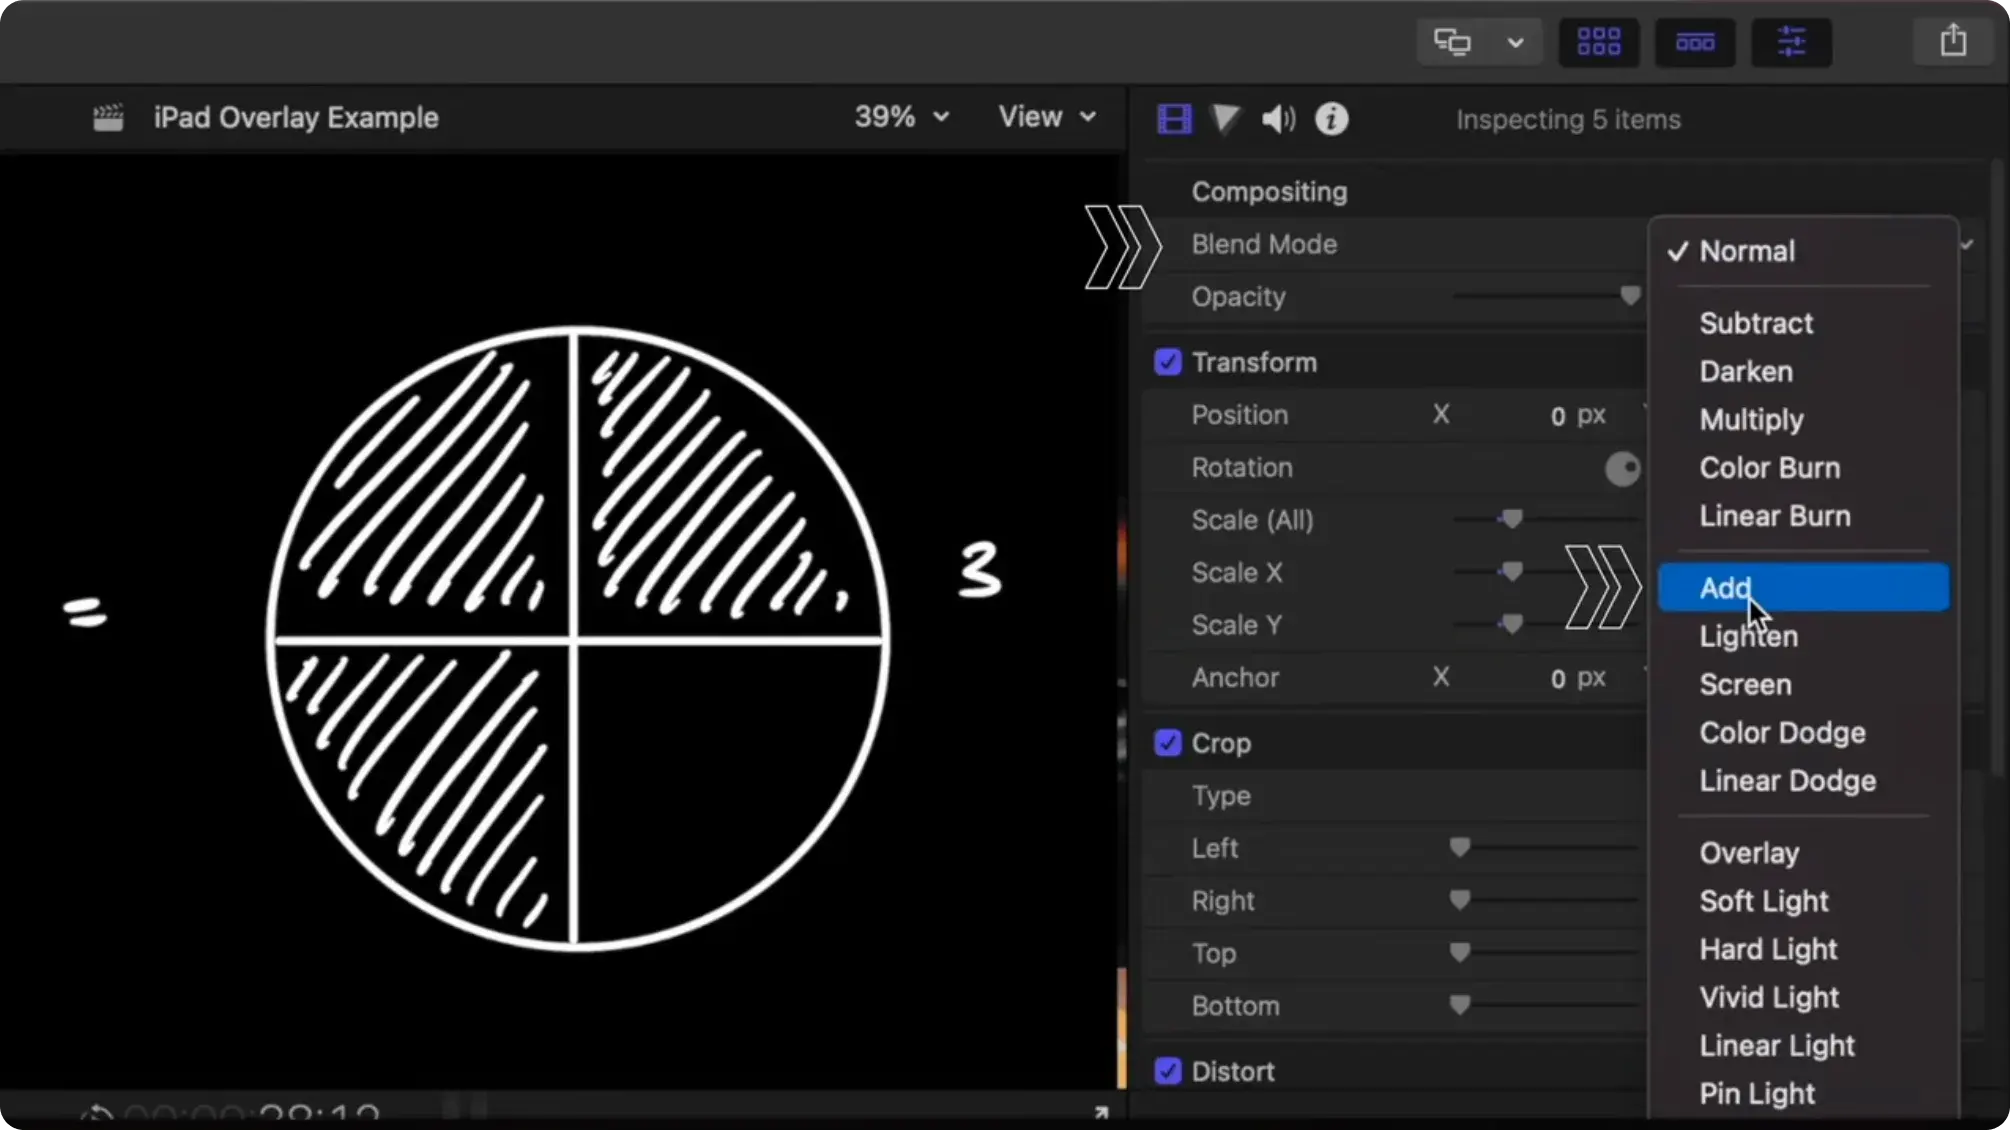Image resolution: width=2010 pixels, height=1130 pixels.
Task: Click the Scale (All) slider handle
Action: (x=1512, y=518)
